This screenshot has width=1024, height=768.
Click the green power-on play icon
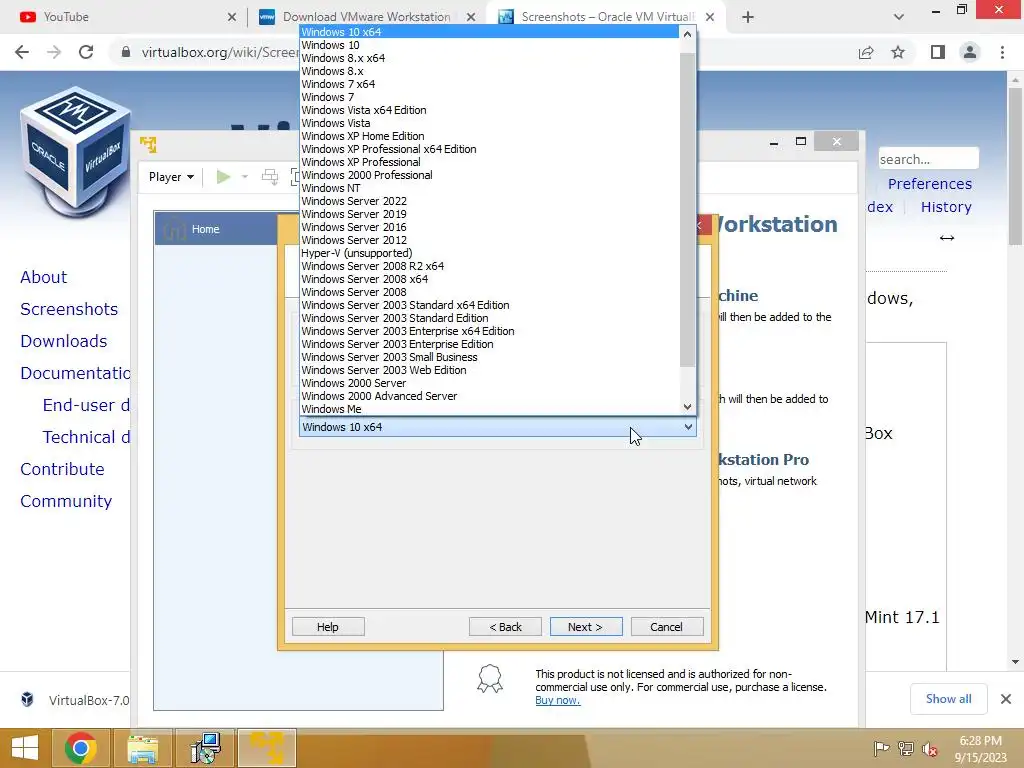tap(223, 177)
